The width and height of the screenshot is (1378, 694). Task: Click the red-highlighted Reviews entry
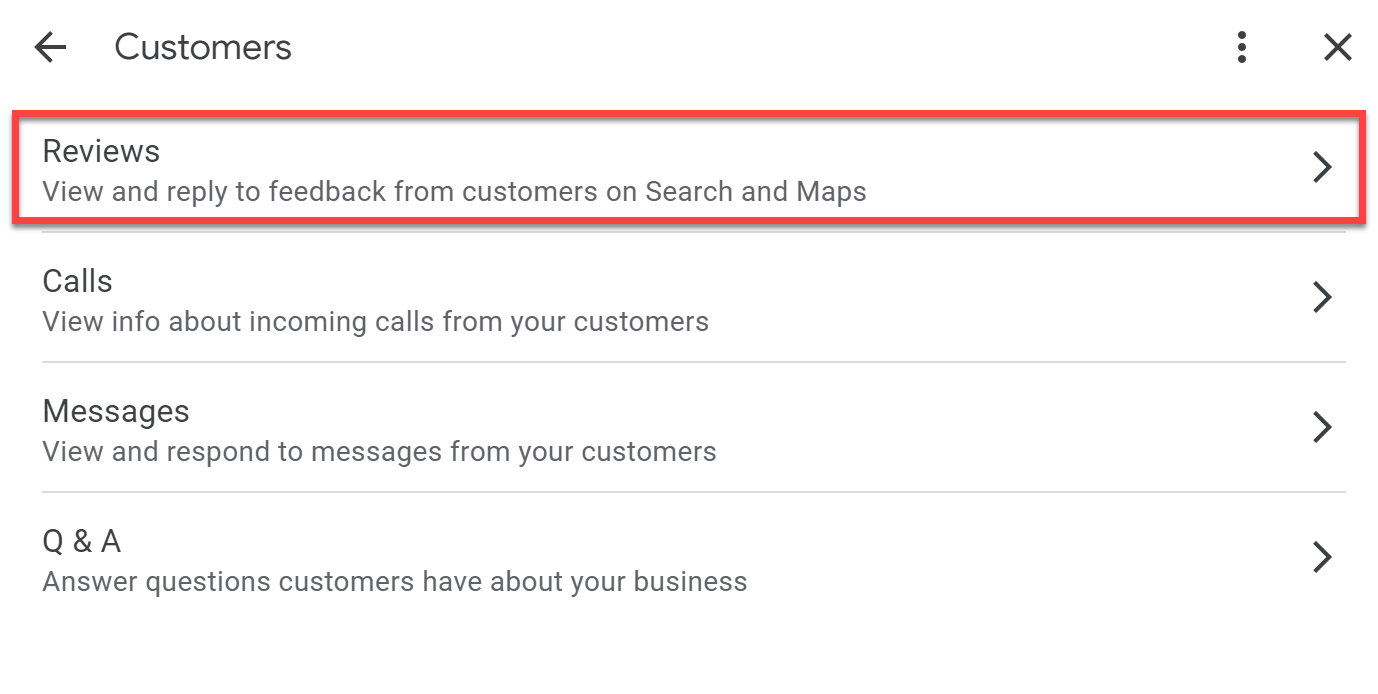pyautogui.click(x=400, y=170)
